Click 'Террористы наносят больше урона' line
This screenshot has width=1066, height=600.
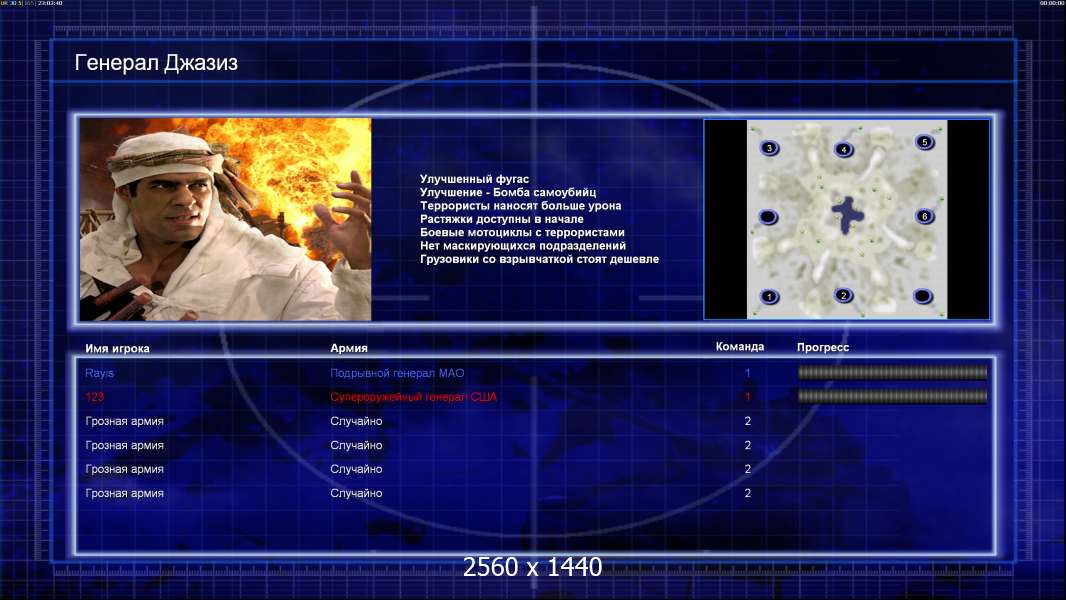(x=520, y=206)
